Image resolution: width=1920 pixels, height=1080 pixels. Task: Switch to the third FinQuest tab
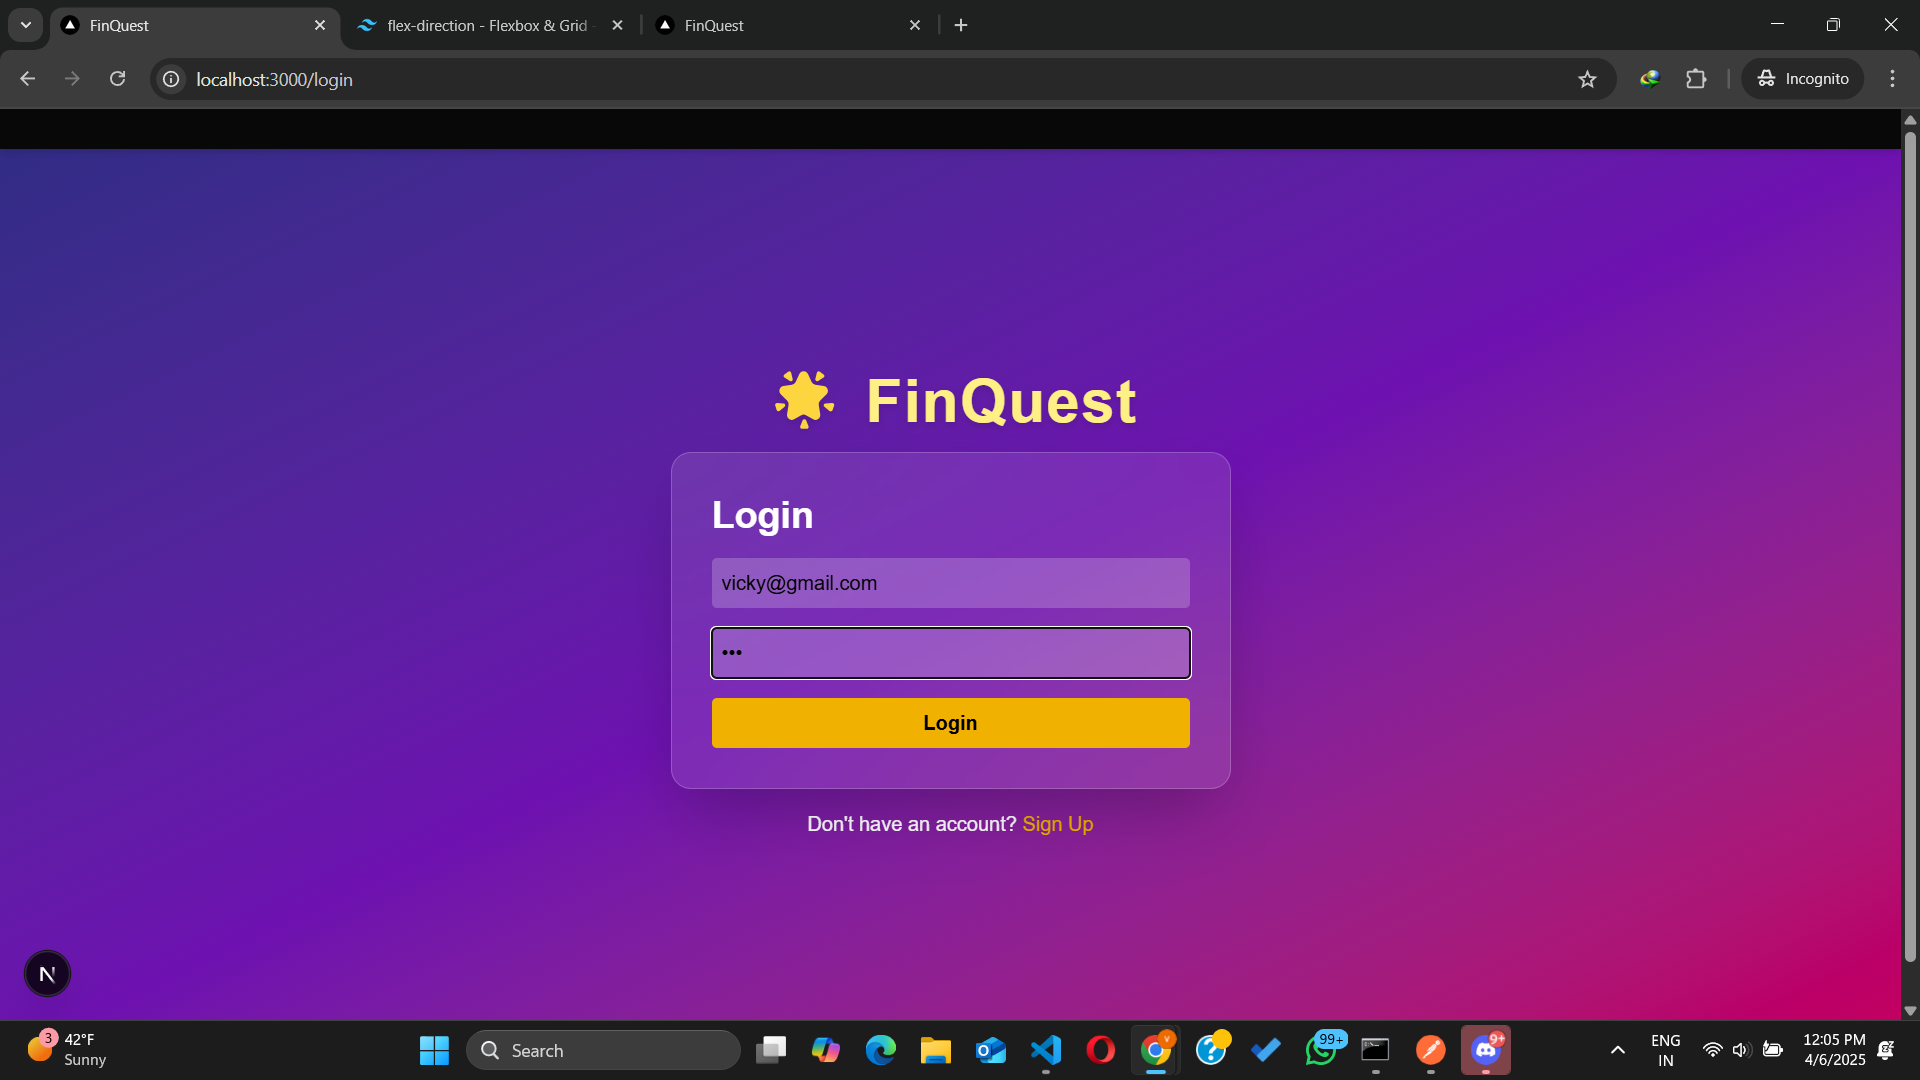(x=788, y=26)
